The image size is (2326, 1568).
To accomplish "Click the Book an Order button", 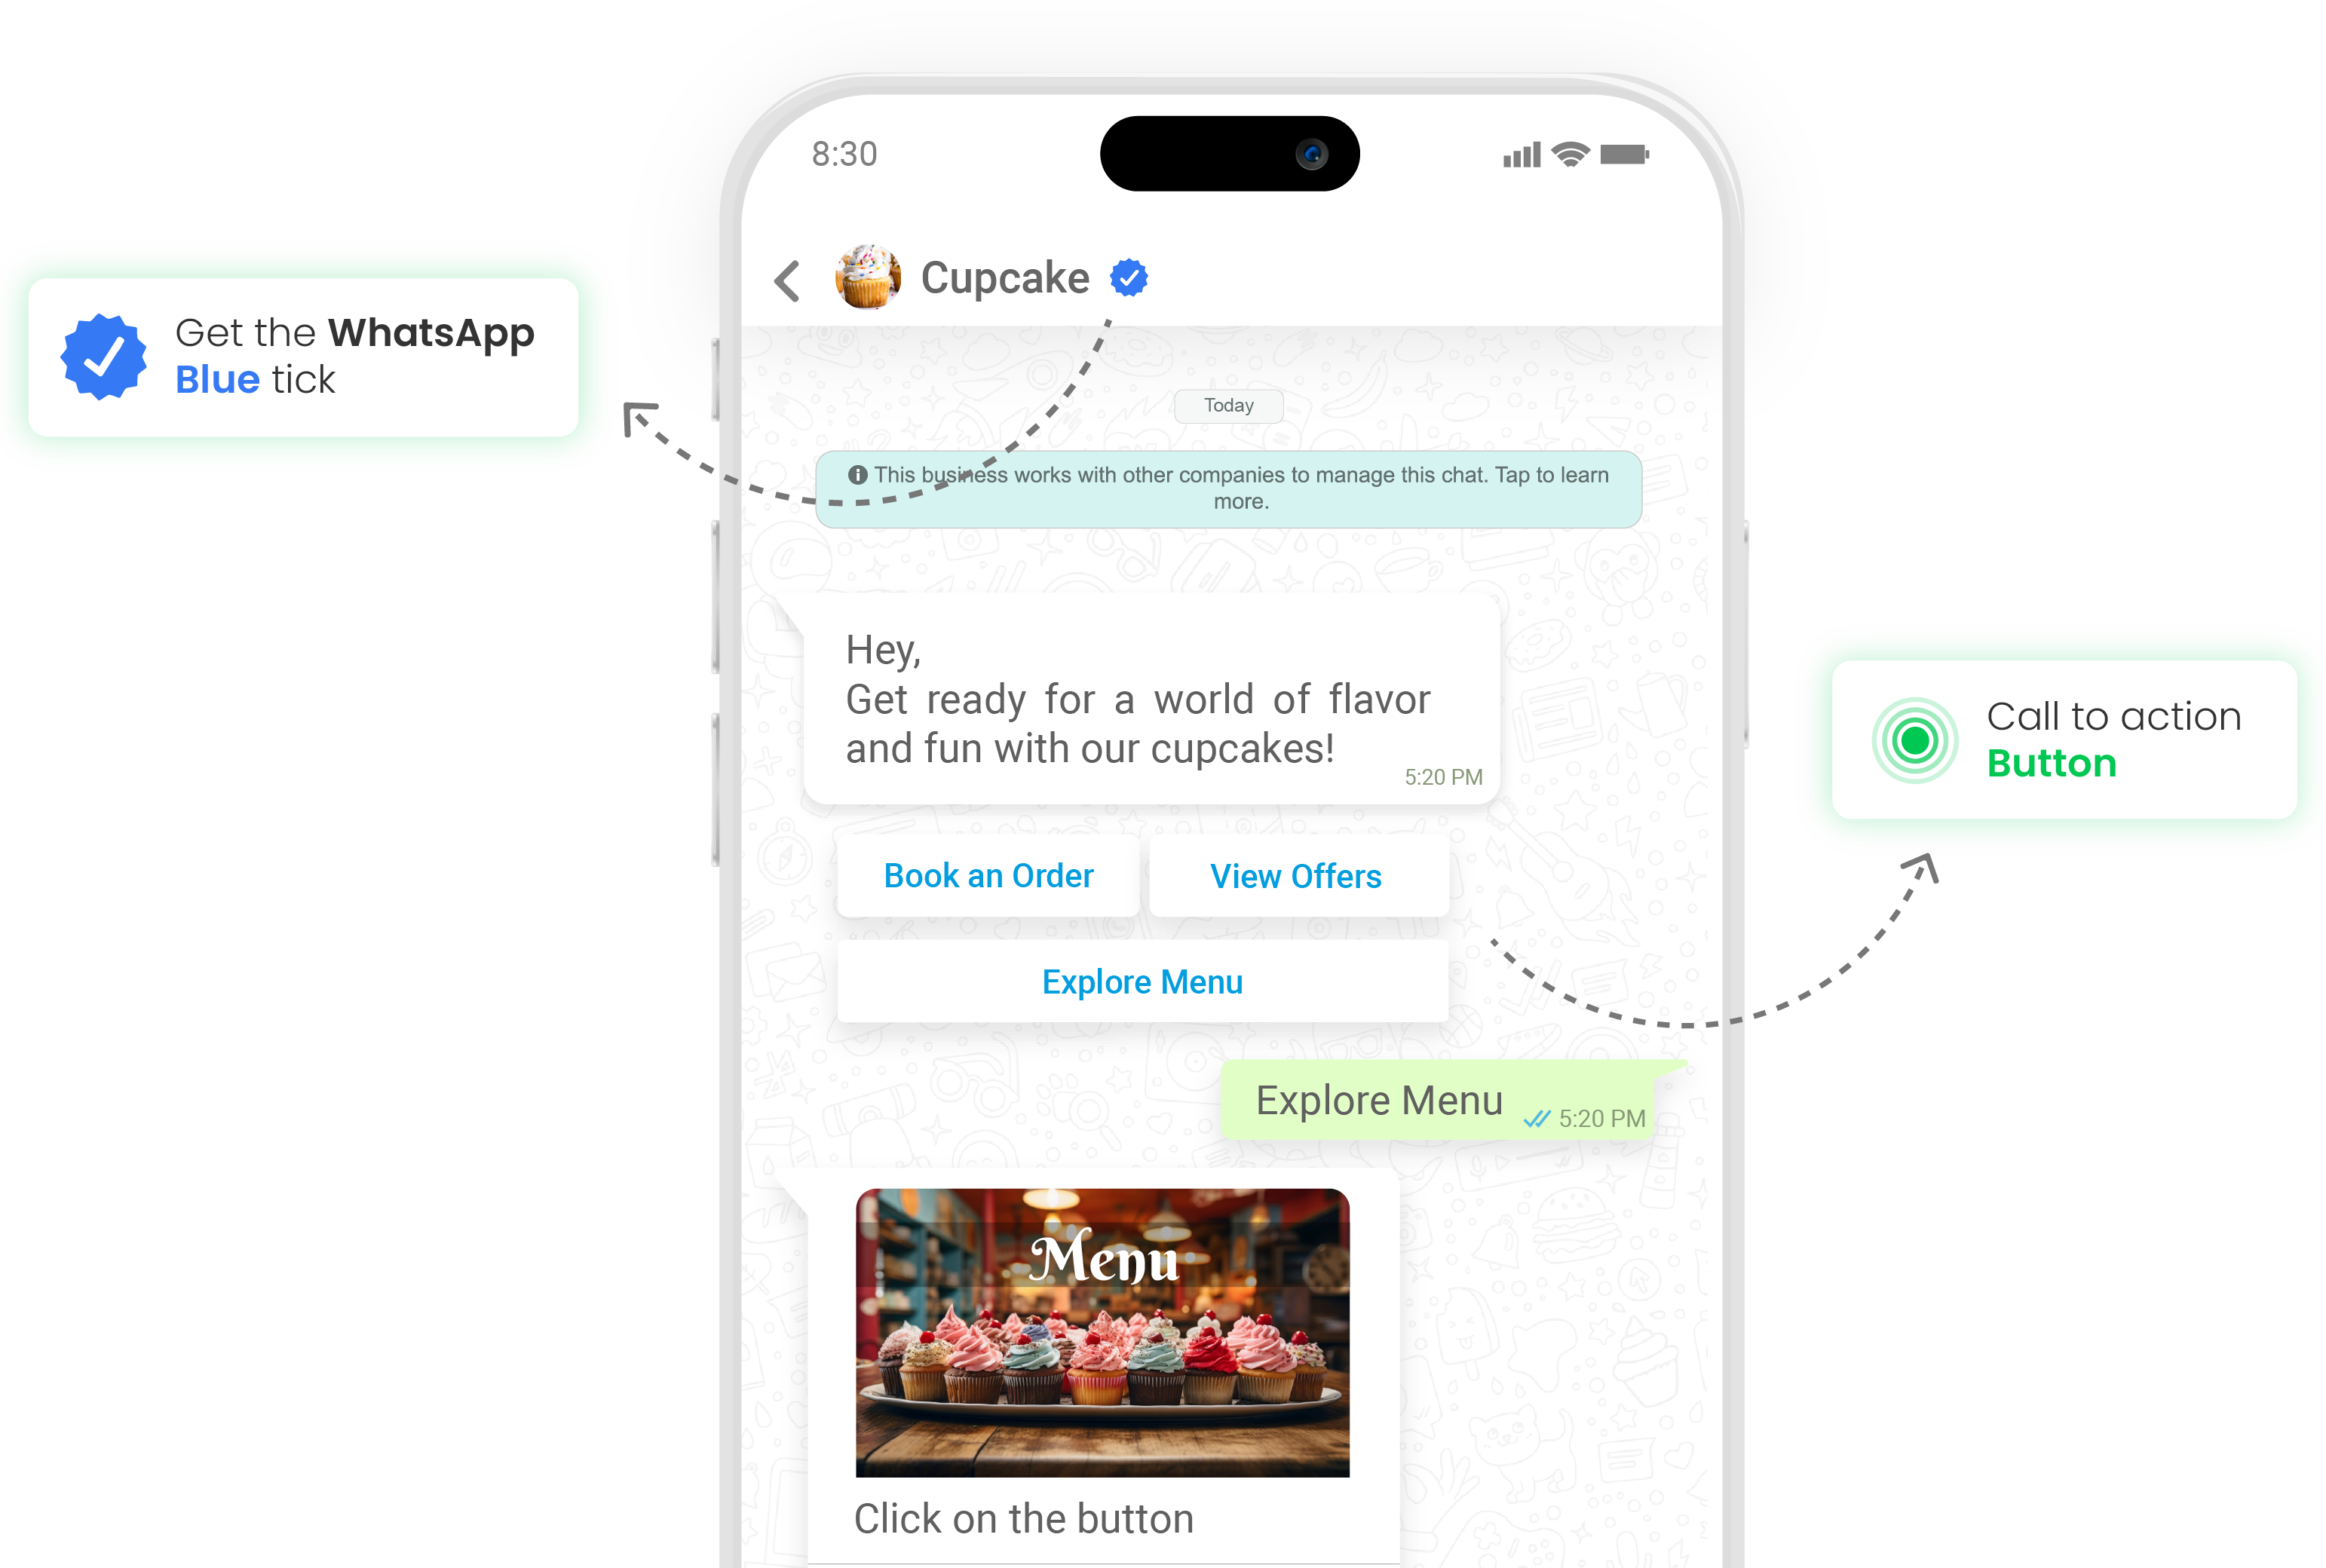I will (x=987, y=875).
